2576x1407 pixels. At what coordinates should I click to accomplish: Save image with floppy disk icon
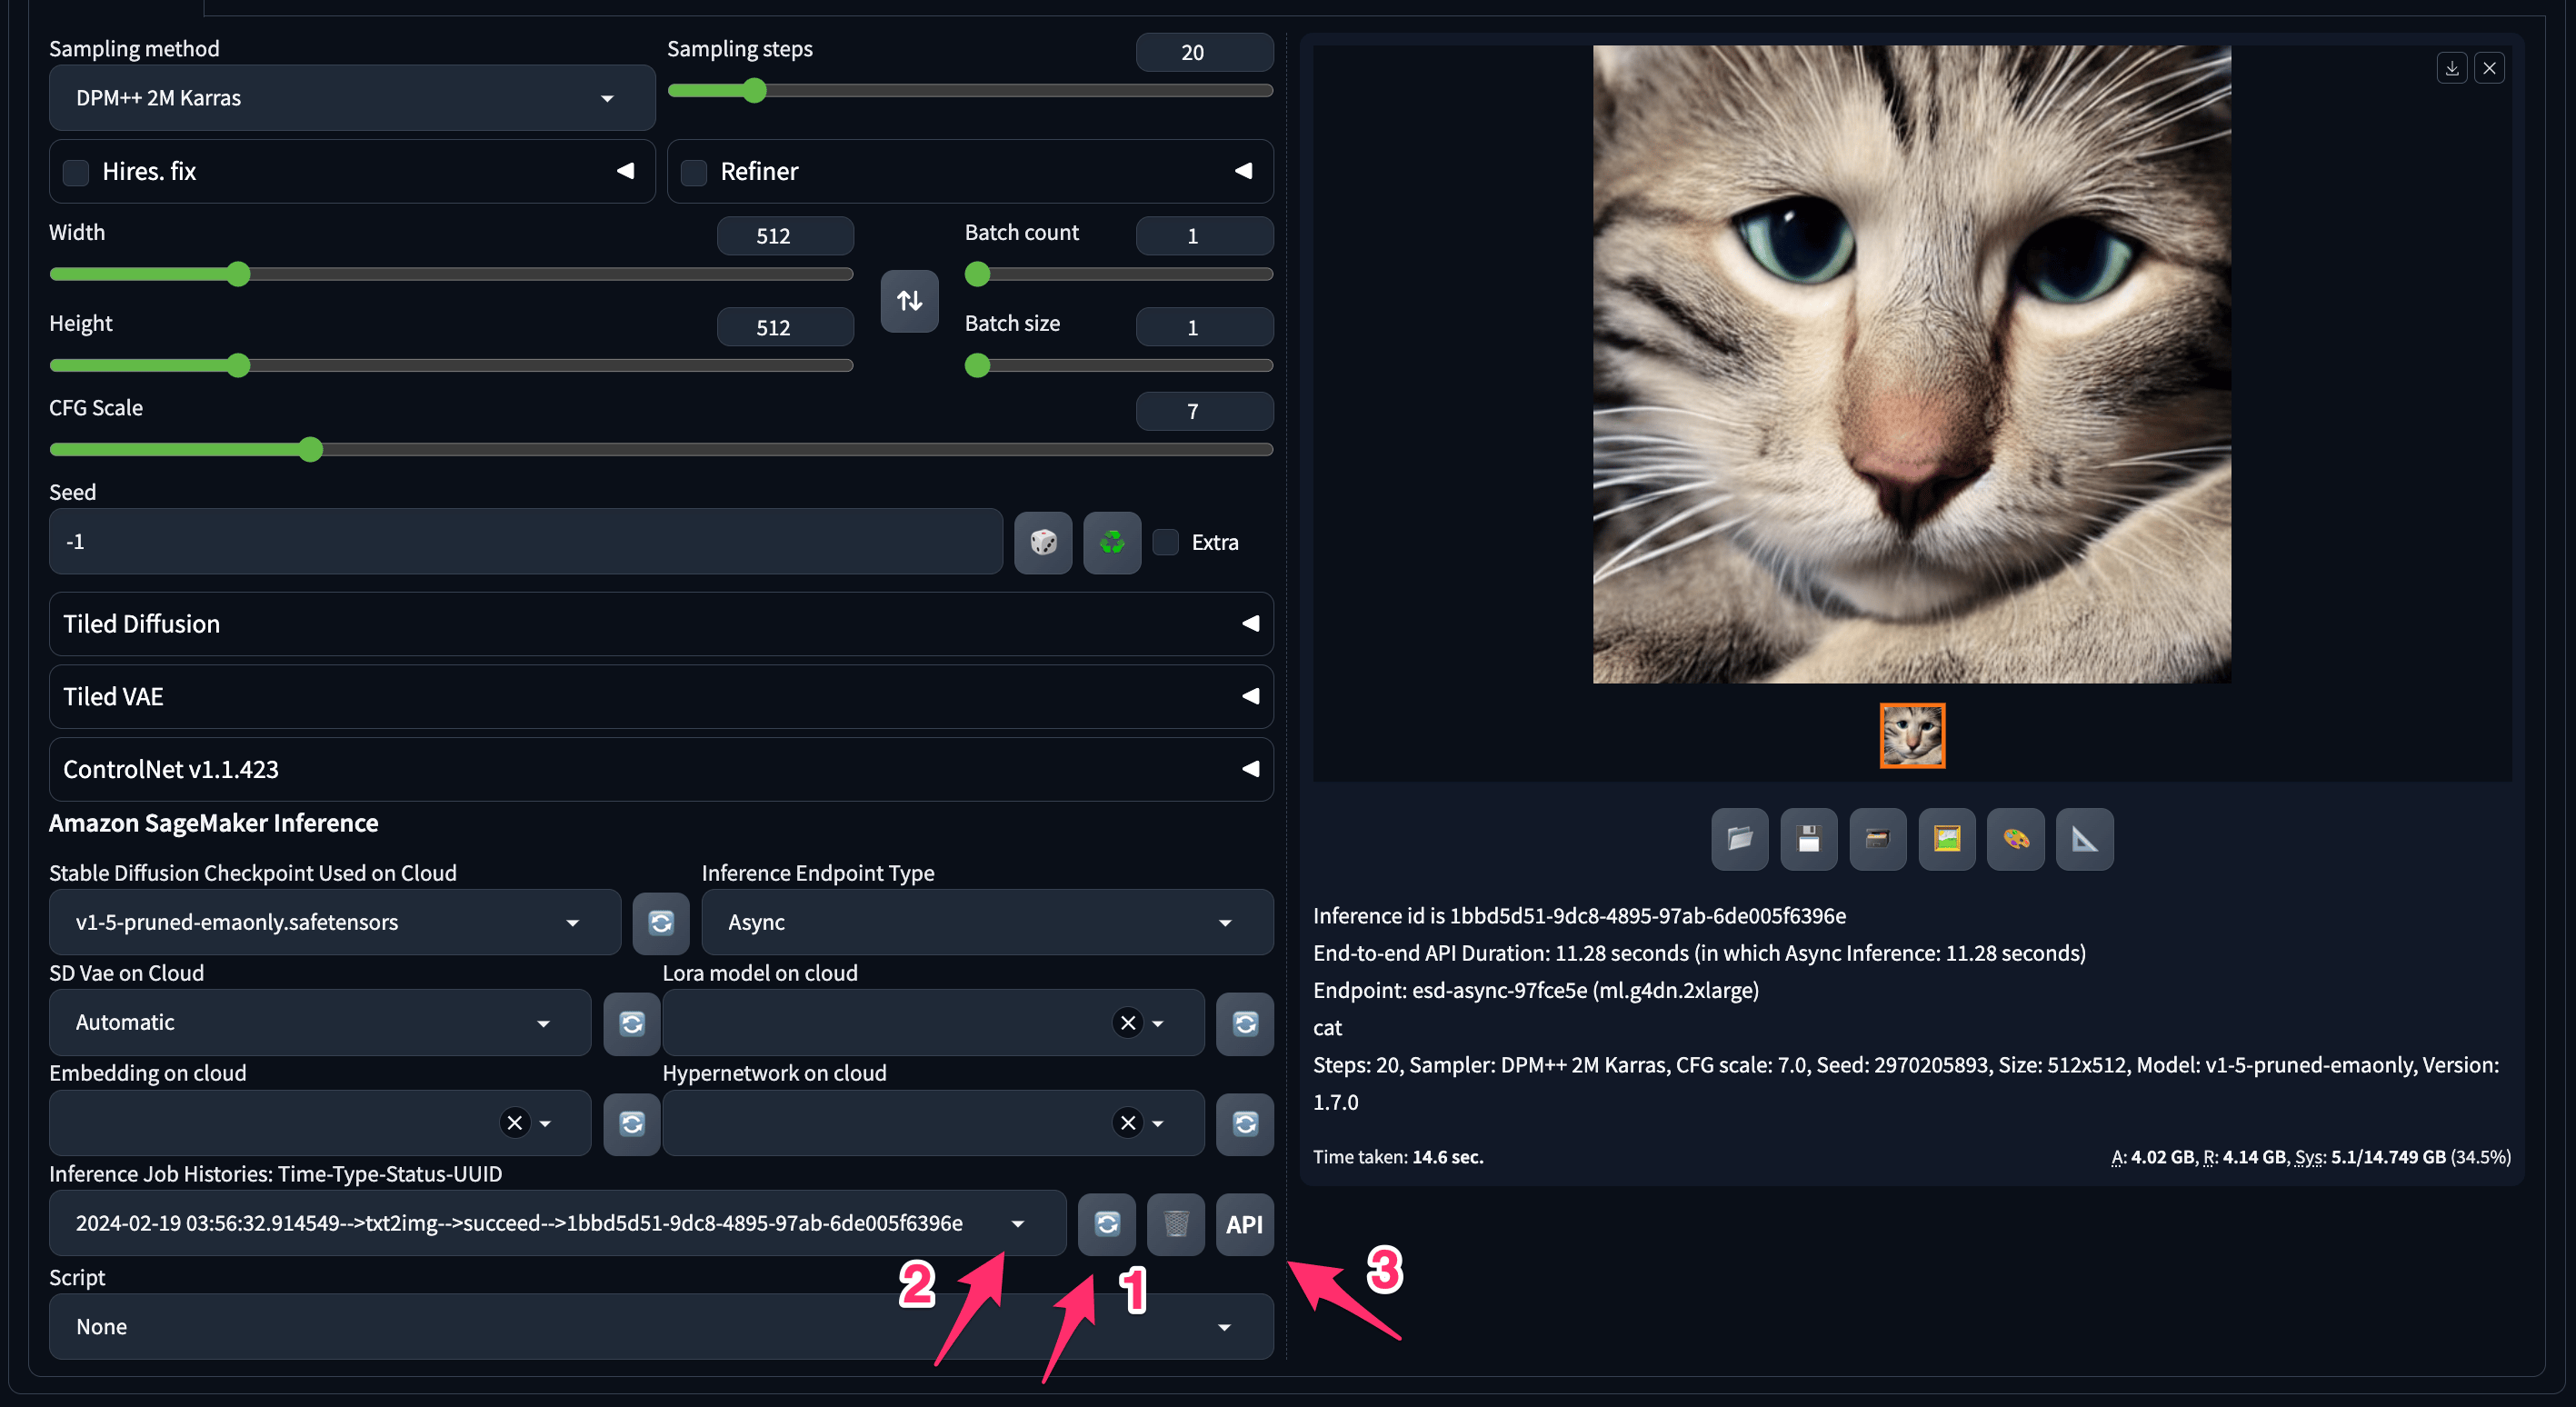point(1808,839)
